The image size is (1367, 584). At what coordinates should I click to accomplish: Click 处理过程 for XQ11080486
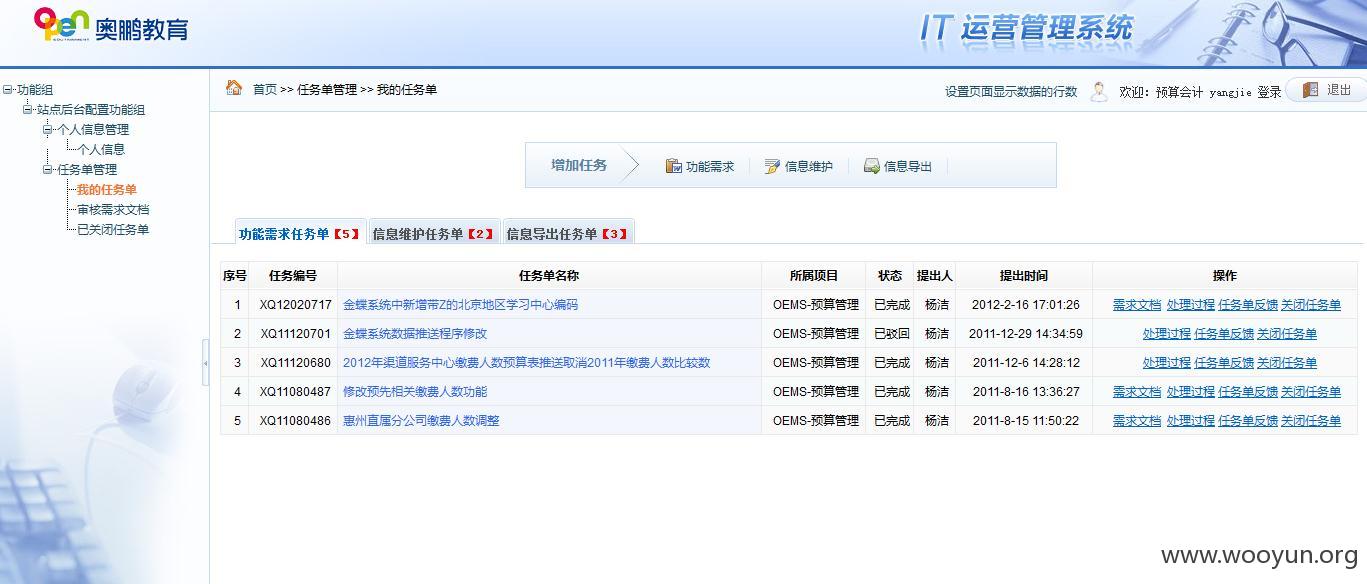point(1191,421)
